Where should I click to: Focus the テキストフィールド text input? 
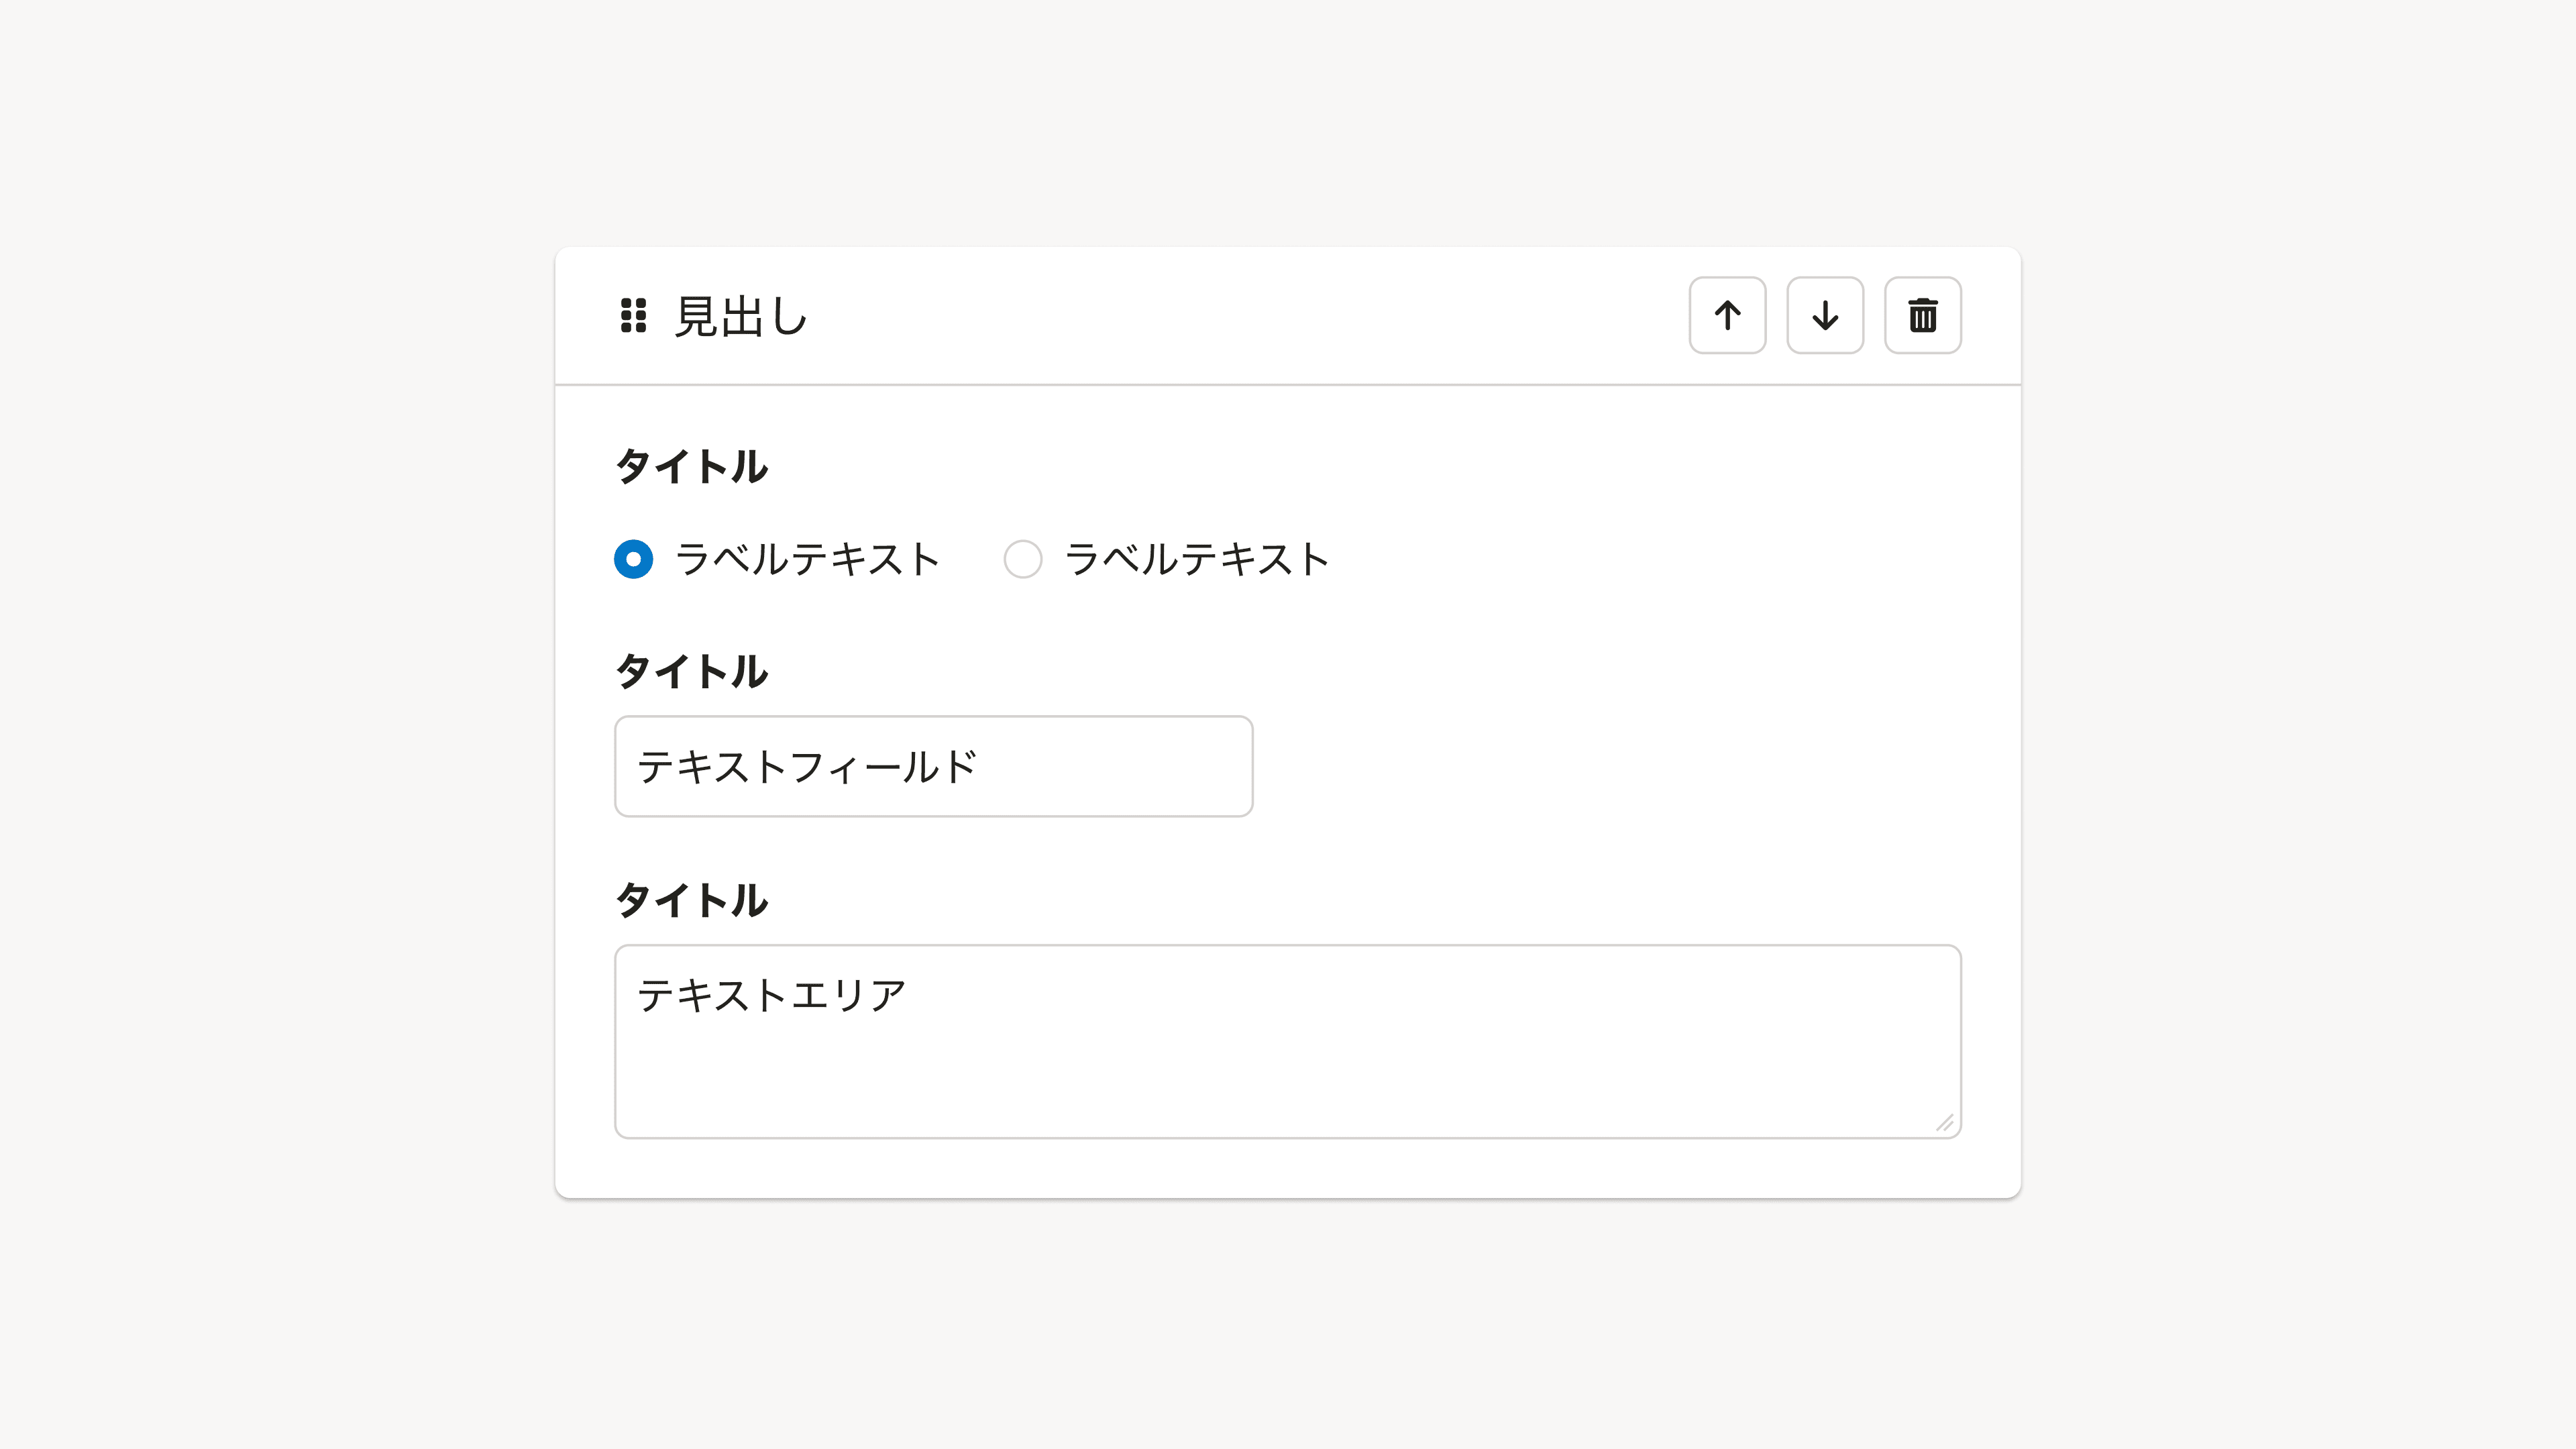tap(933, 766)
